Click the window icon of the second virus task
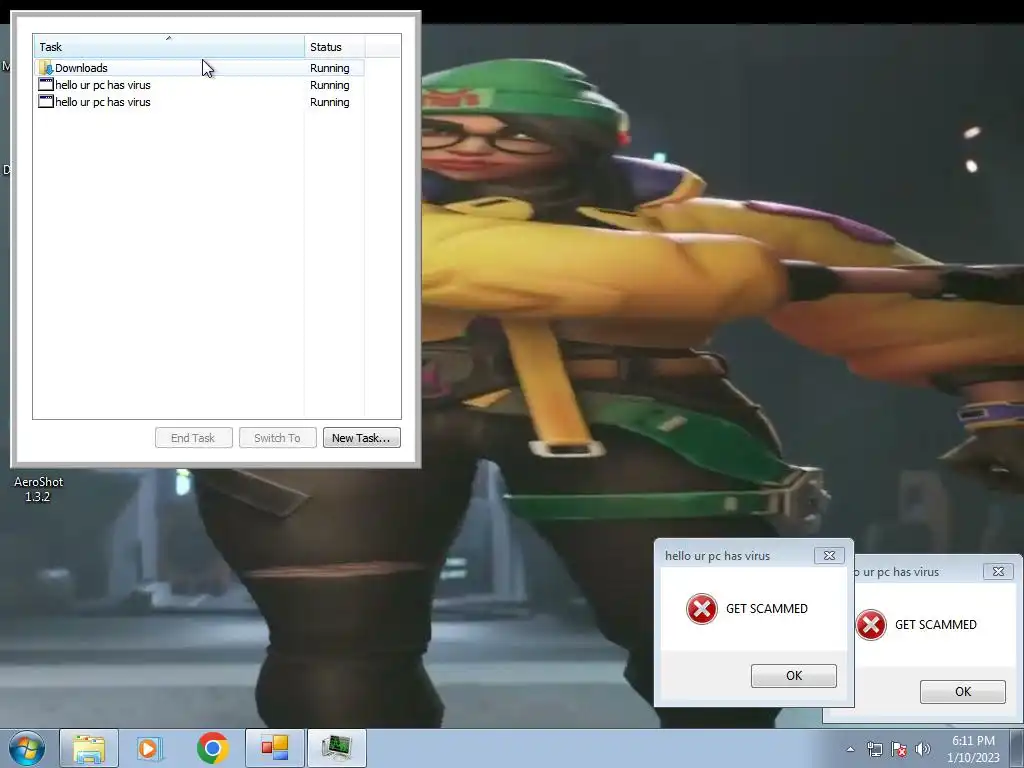The image size is (1024, 768). click(x=46, y=102)
